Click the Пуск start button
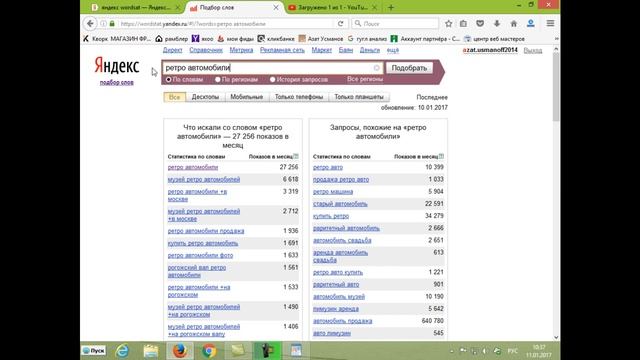640x360 pixels. pyautogui.click(x=94, y=351)
